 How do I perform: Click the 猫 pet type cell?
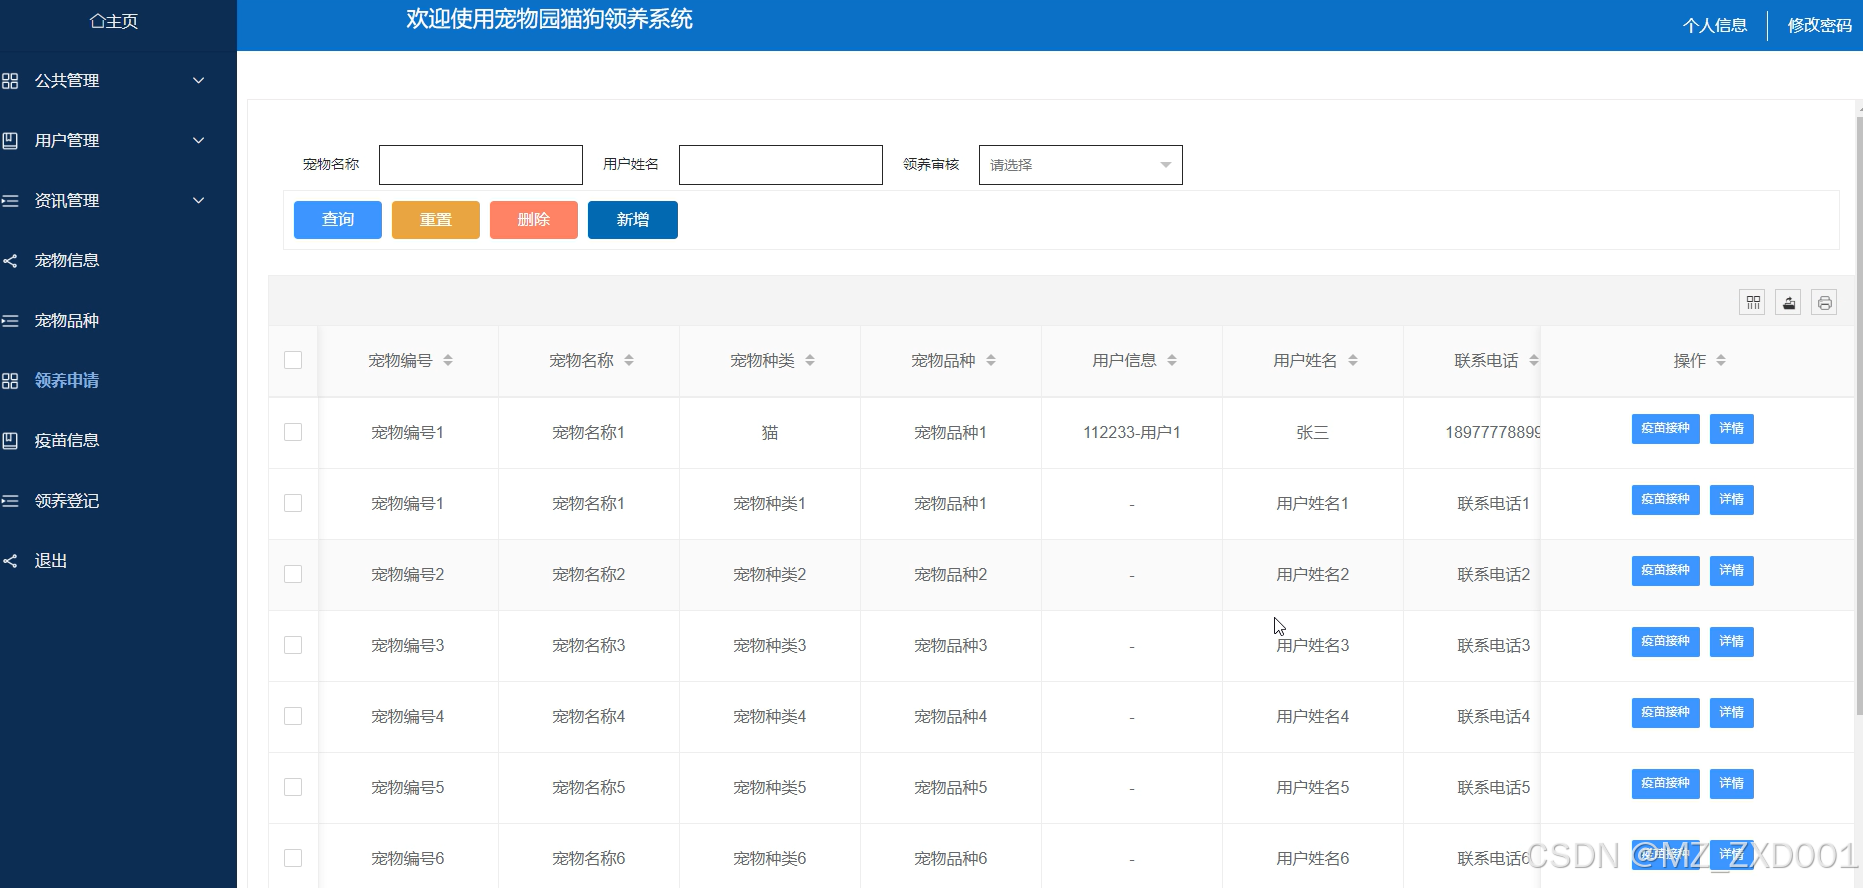770,433
